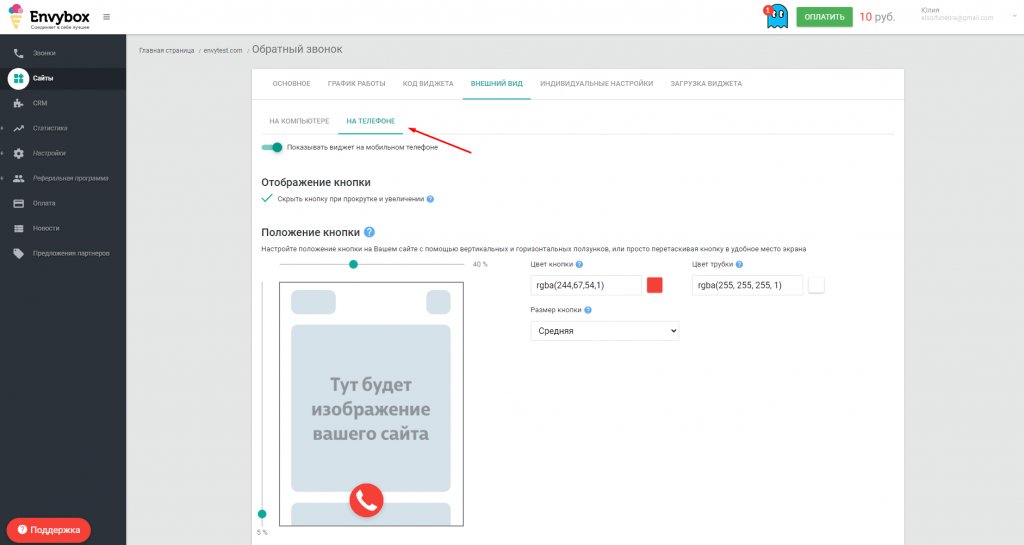Open the Настройки gear icon in sidebar
1024x545 pixels.
(19, 153)
